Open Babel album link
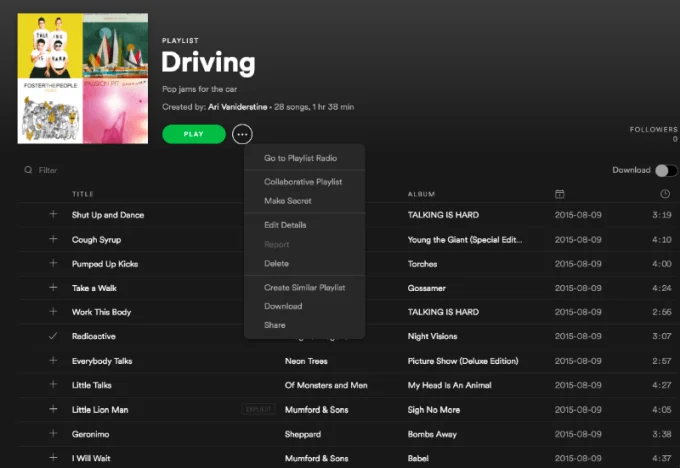680x468 pixels. pyautogui.click(x=418, y=458)
